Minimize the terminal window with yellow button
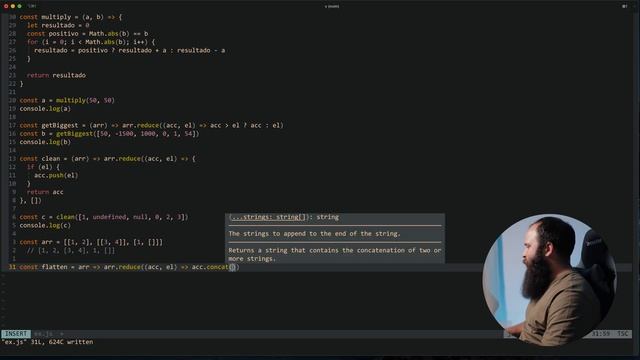This screenshot has width=640, height=360. 13,6
